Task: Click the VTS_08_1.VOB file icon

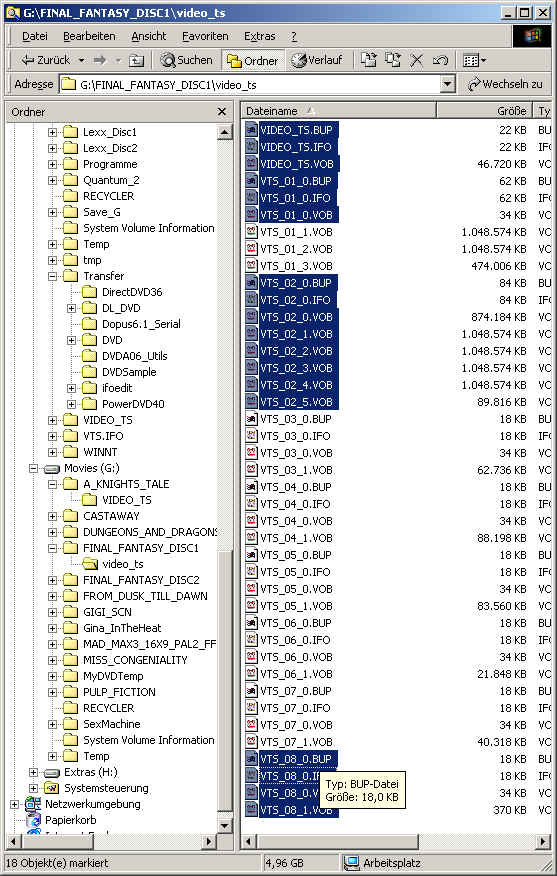Action: click(252, 810)
